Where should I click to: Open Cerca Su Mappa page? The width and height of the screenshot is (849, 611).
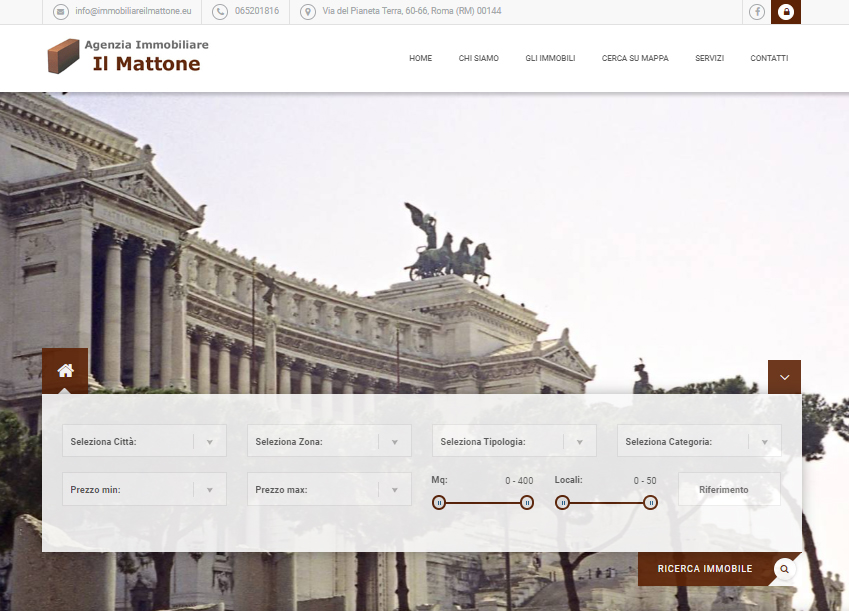tap(635, 58)
